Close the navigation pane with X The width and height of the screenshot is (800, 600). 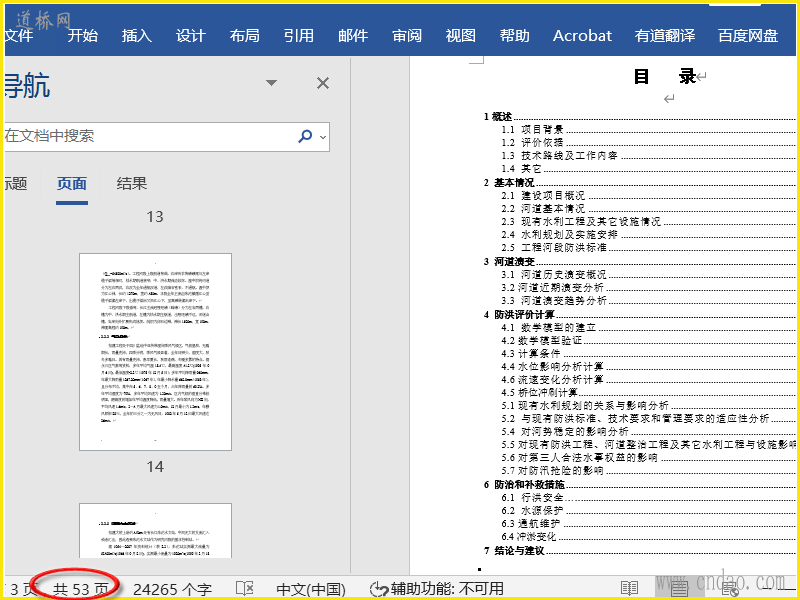[323, 84]
